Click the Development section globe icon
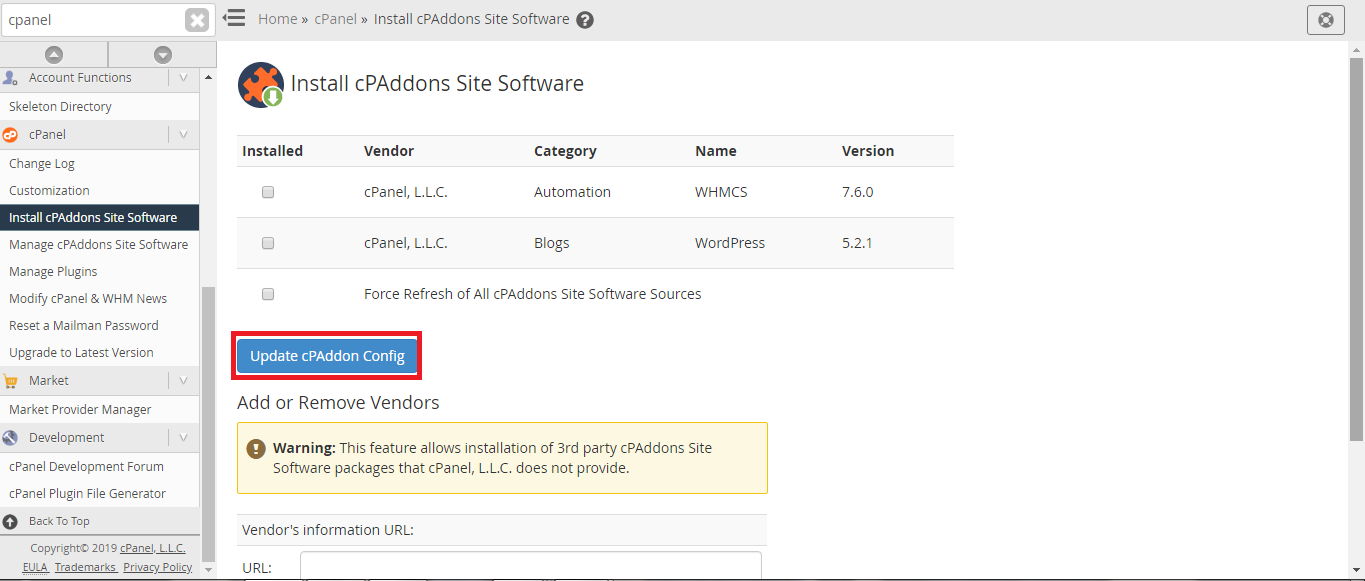 point(10,437)
